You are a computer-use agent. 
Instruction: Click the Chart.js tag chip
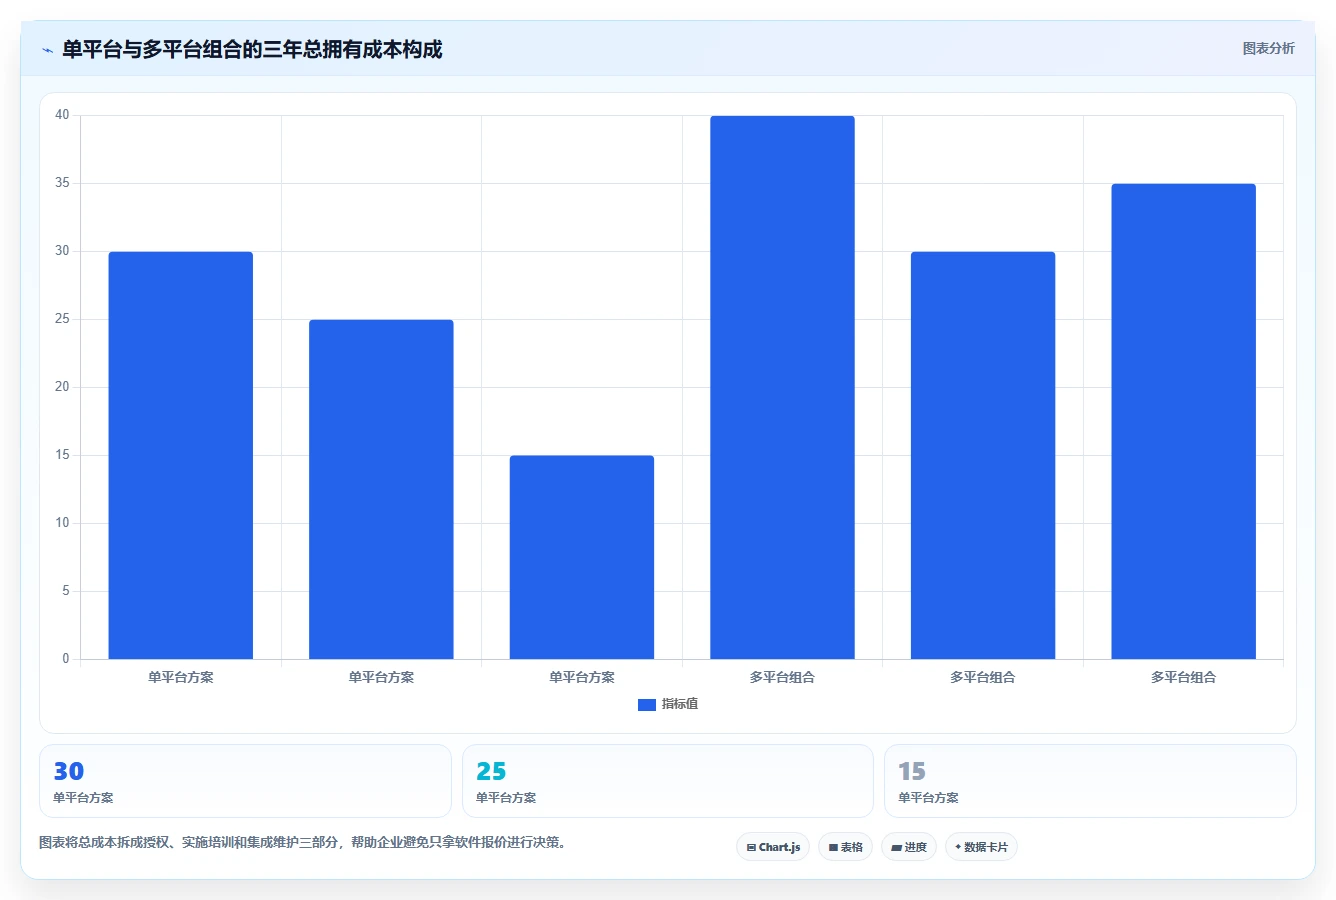tap(773, 847)
